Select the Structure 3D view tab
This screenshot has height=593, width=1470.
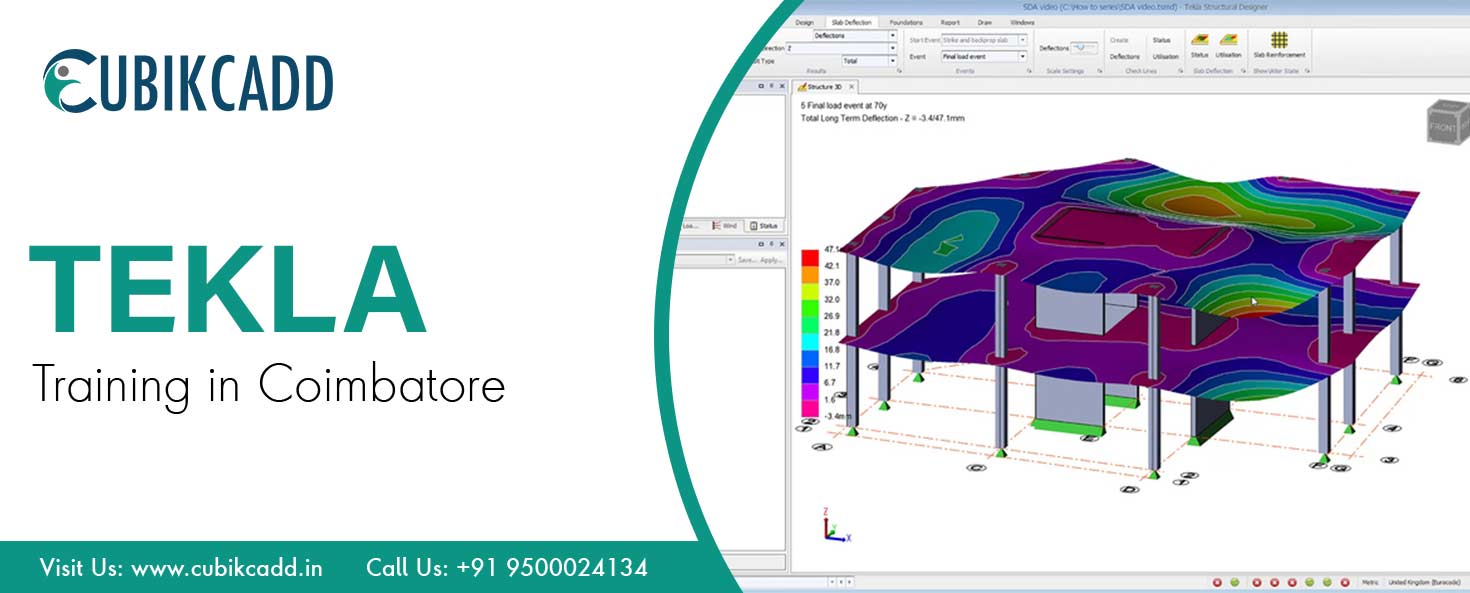tap(823, 87)
